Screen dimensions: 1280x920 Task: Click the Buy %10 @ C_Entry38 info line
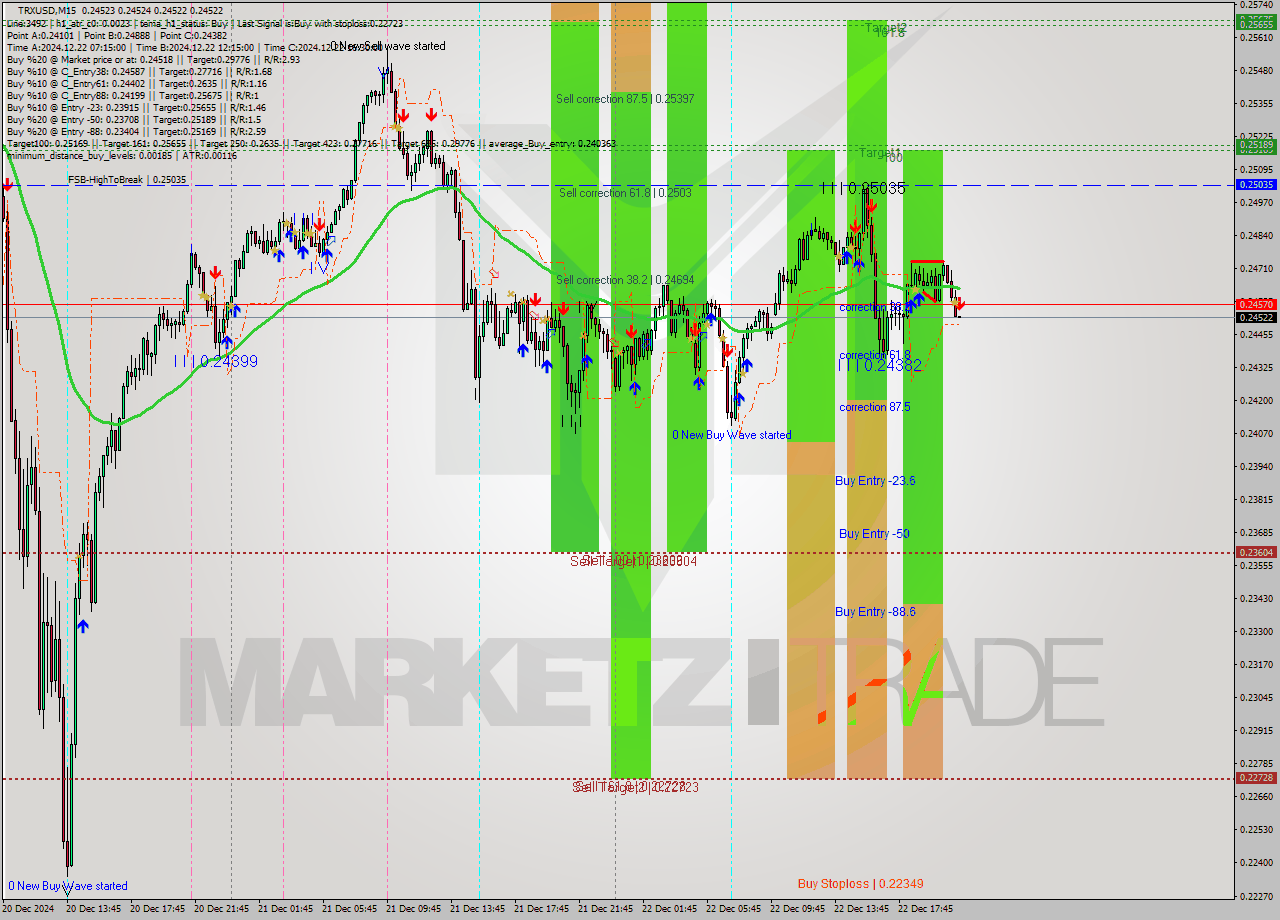click(139, 71)
